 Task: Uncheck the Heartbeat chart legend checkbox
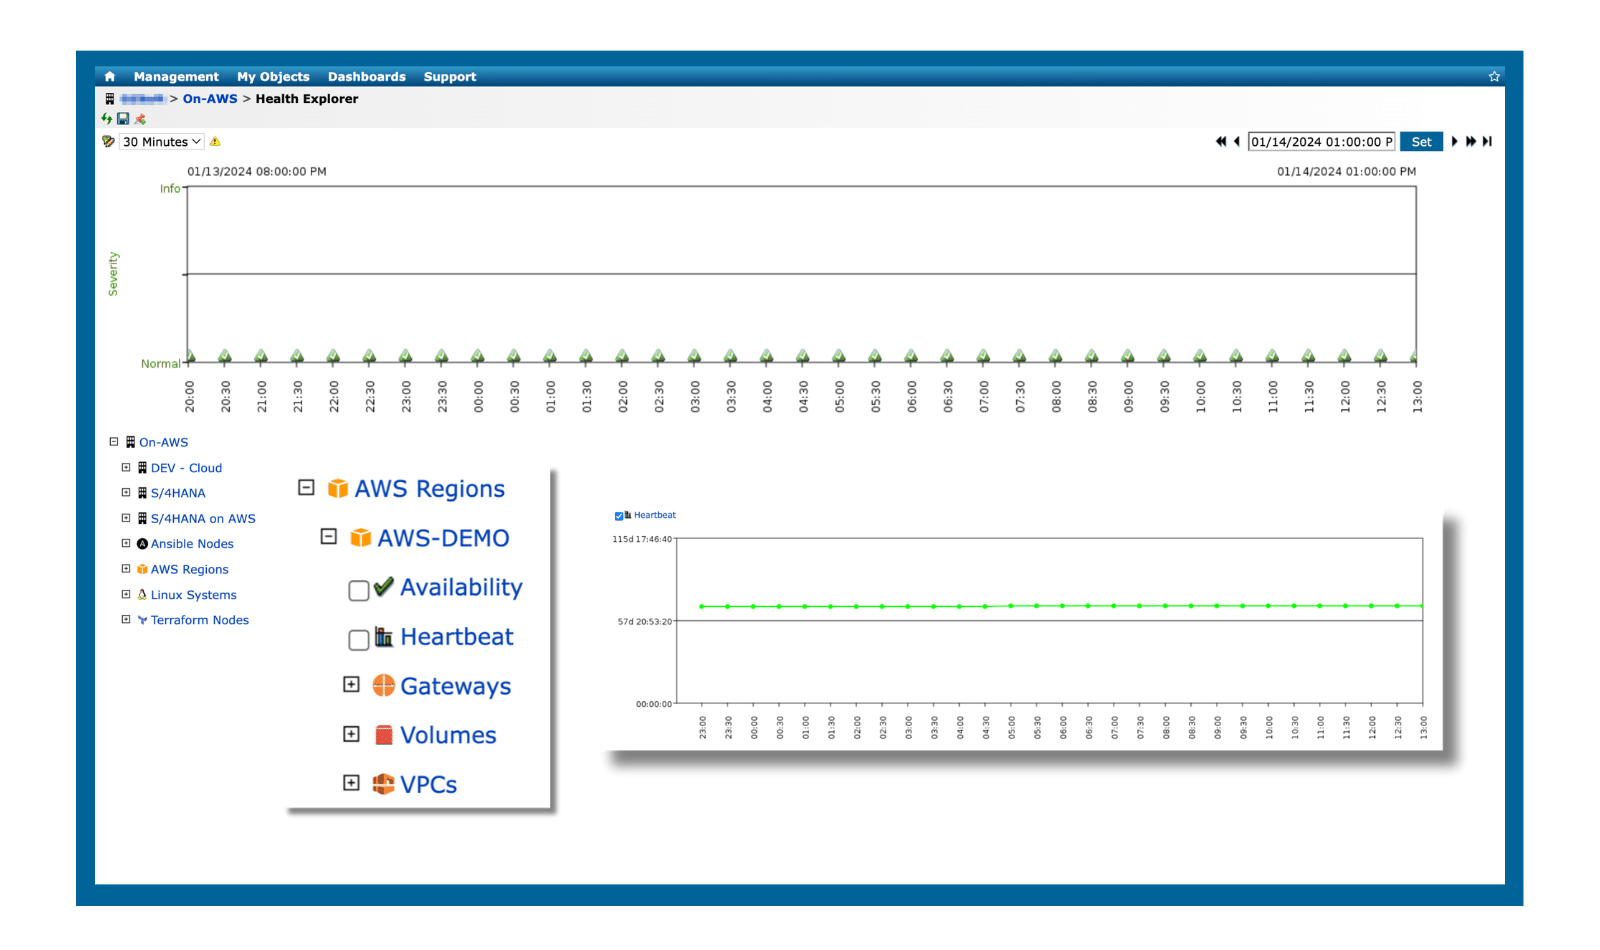tap(619, 516)
